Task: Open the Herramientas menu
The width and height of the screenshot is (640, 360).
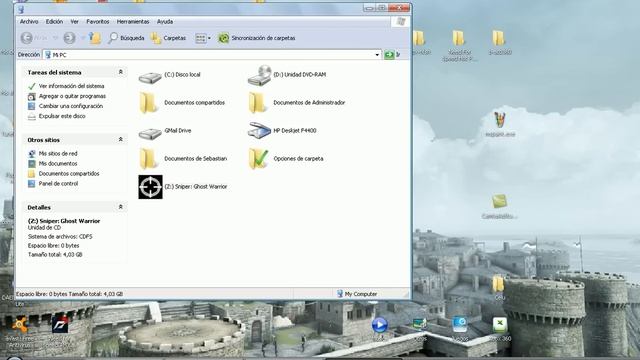Action: click(x=133, y=22)
